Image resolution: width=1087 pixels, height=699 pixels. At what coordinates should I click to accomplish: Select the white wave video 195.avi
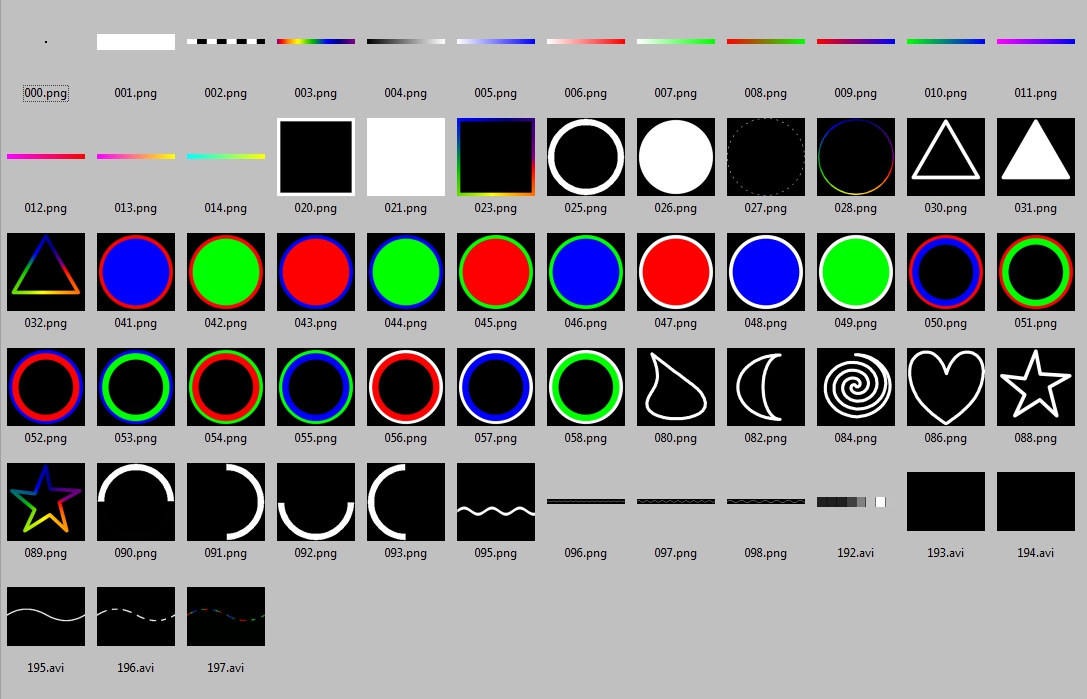pos(46,616)
